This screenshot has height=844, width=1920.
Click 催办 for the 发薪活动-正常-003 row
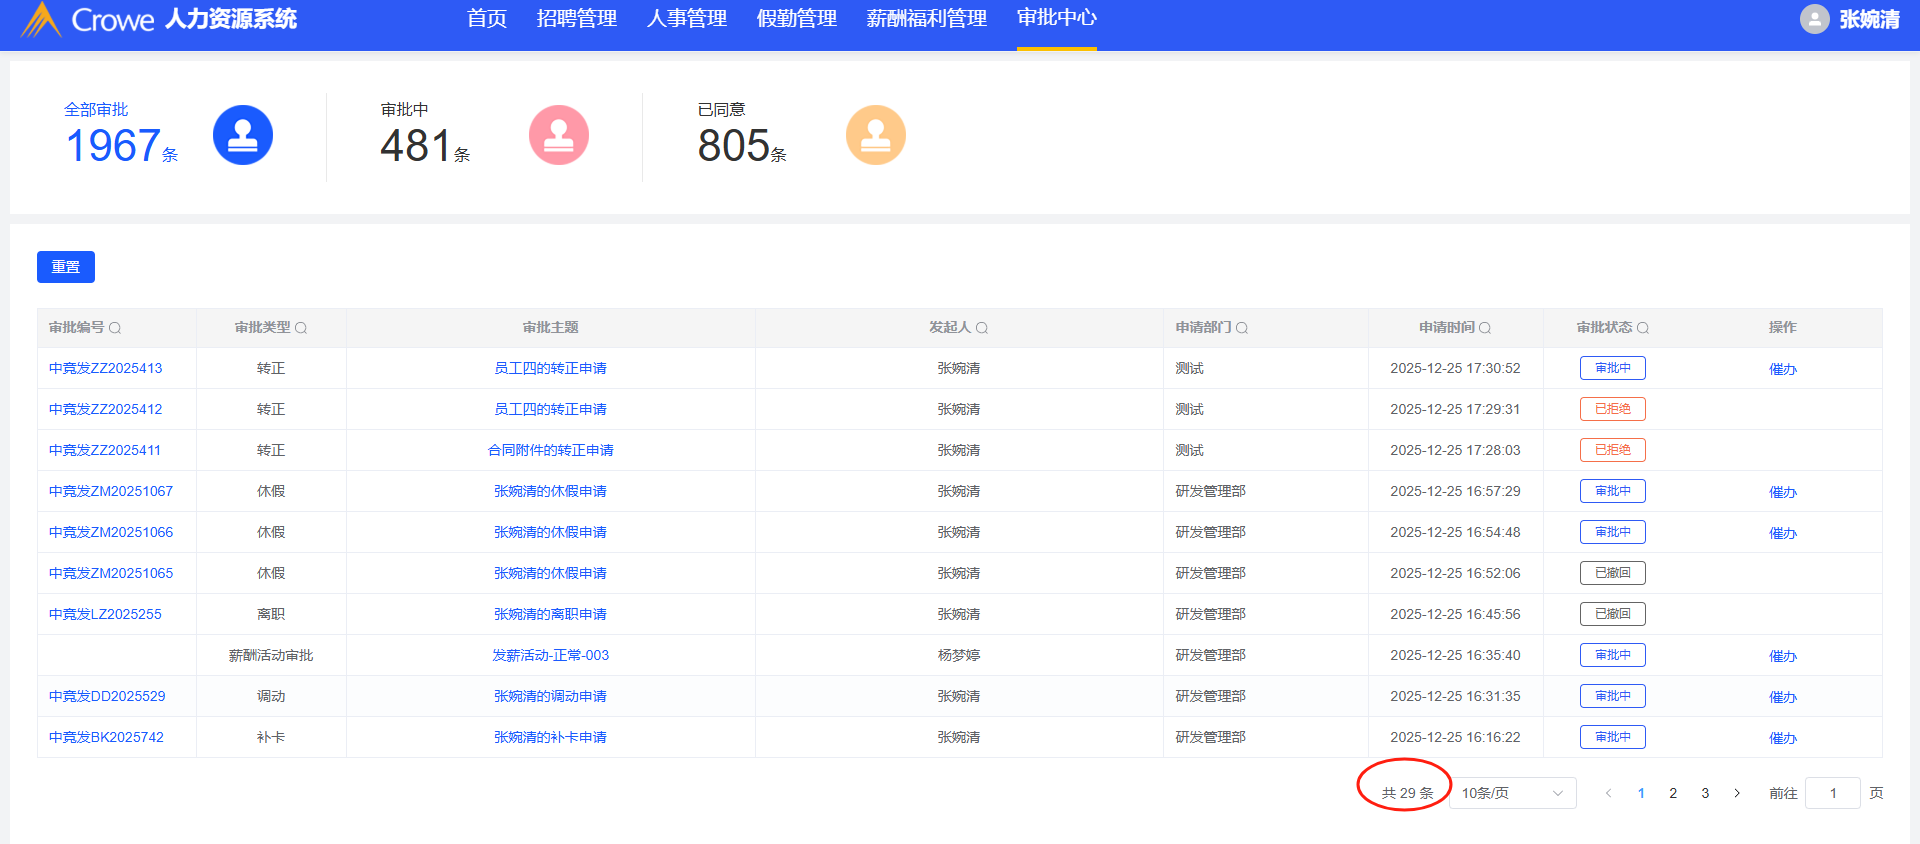[1782, 656]
